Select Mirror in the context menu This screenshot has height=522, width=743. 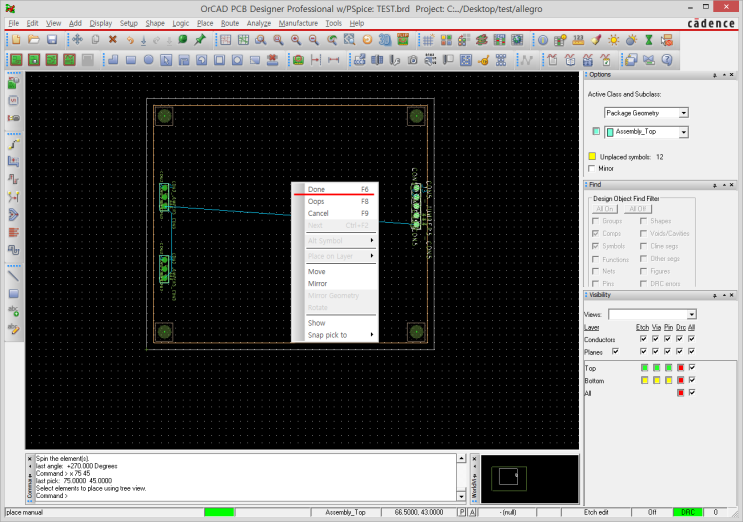click(x=317, y=283)
